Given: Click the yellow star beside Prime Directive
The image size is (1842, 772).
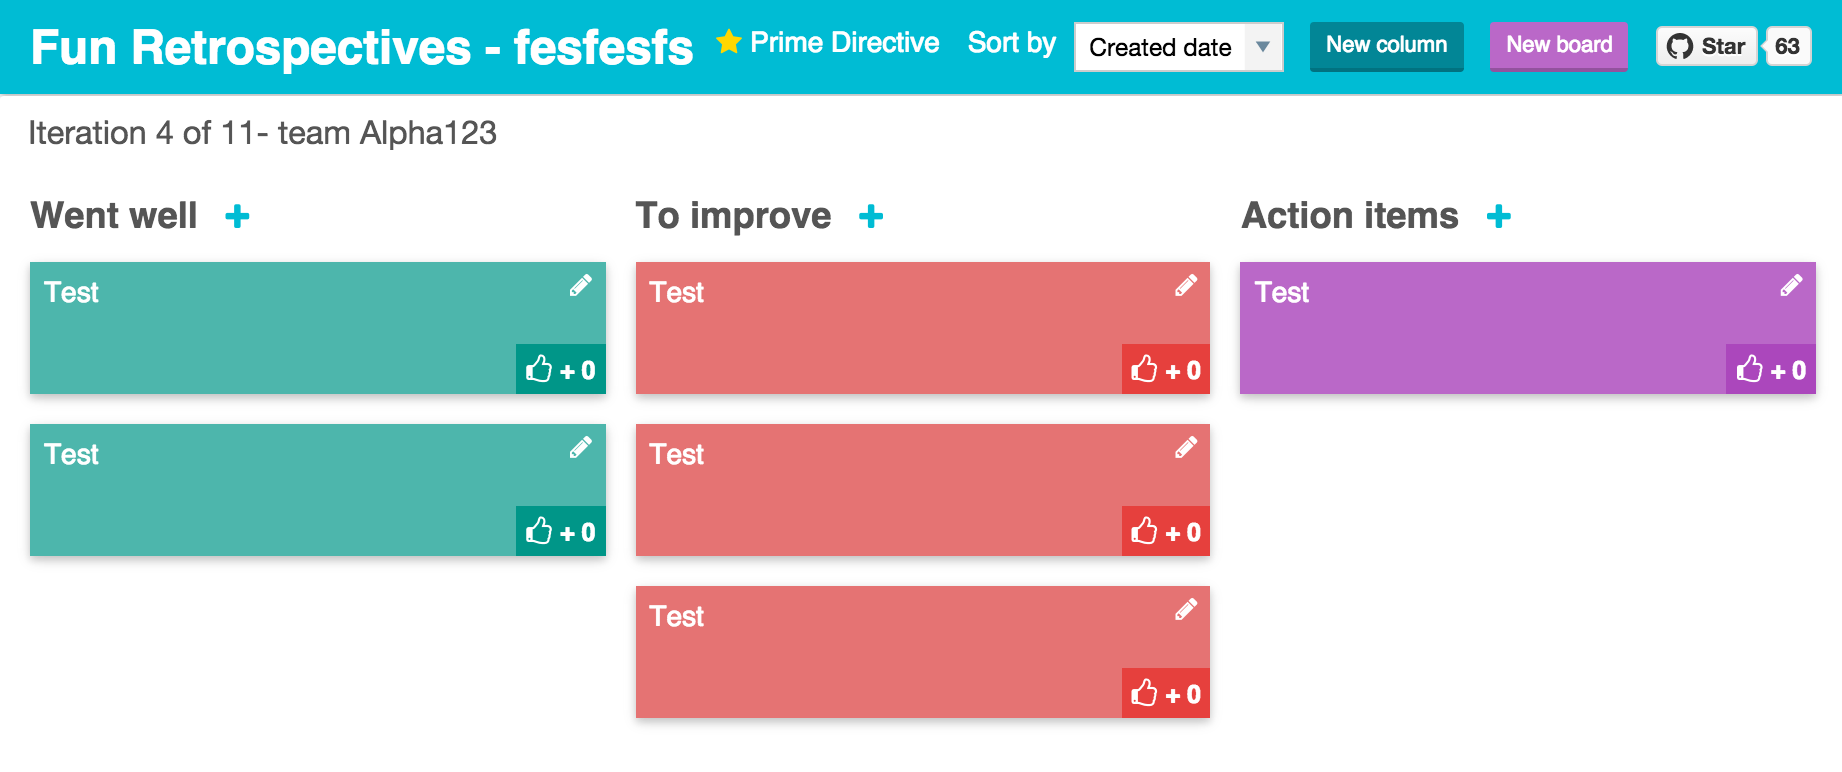Looking at the screenshot, I should (x=727, y=42).
